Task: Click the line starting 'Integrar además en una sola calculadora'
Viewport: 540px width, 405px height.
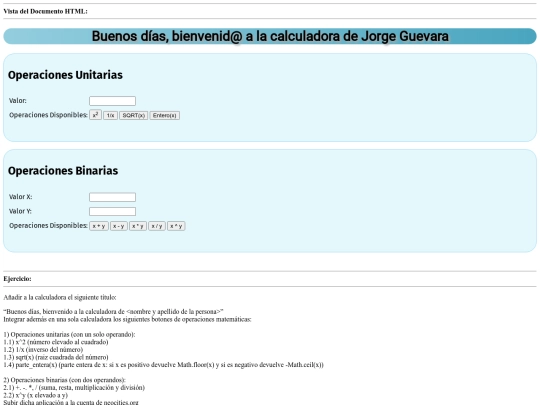Action: click(x=127, y=319)
